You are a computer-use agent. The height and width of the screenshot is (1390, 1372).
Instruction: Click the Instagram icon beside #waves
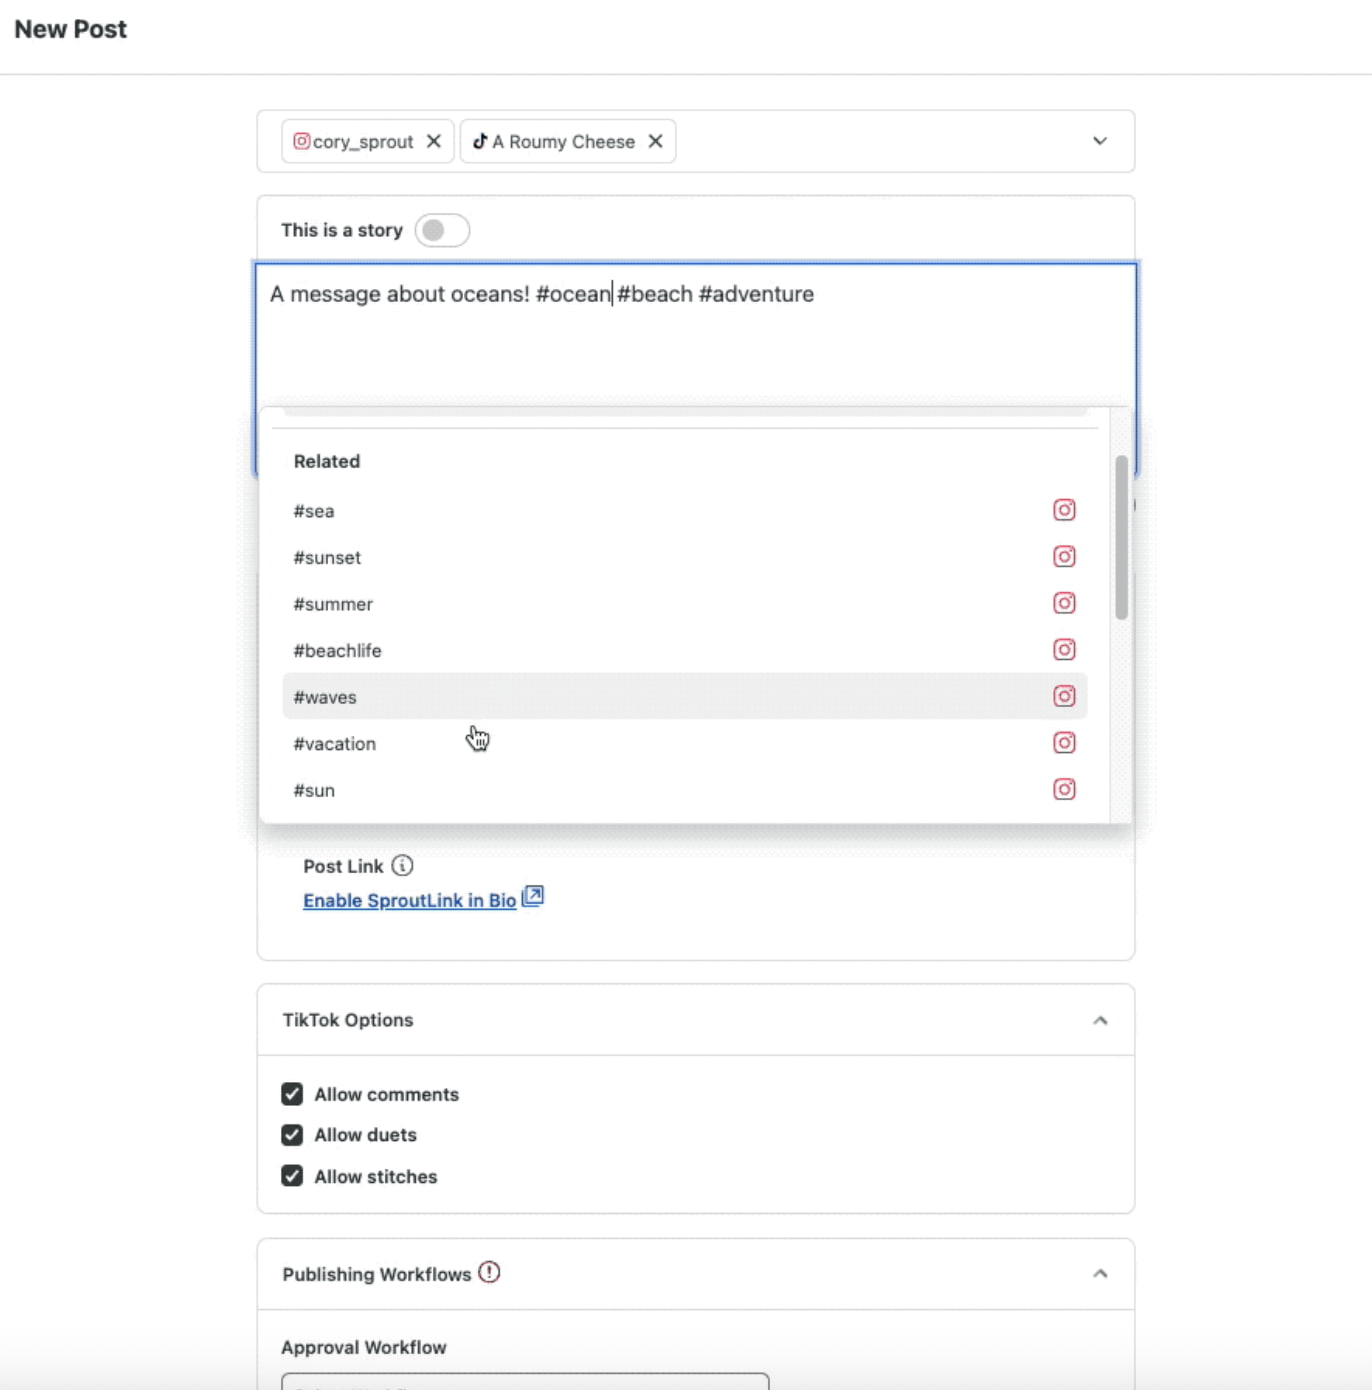[1064, 696]
